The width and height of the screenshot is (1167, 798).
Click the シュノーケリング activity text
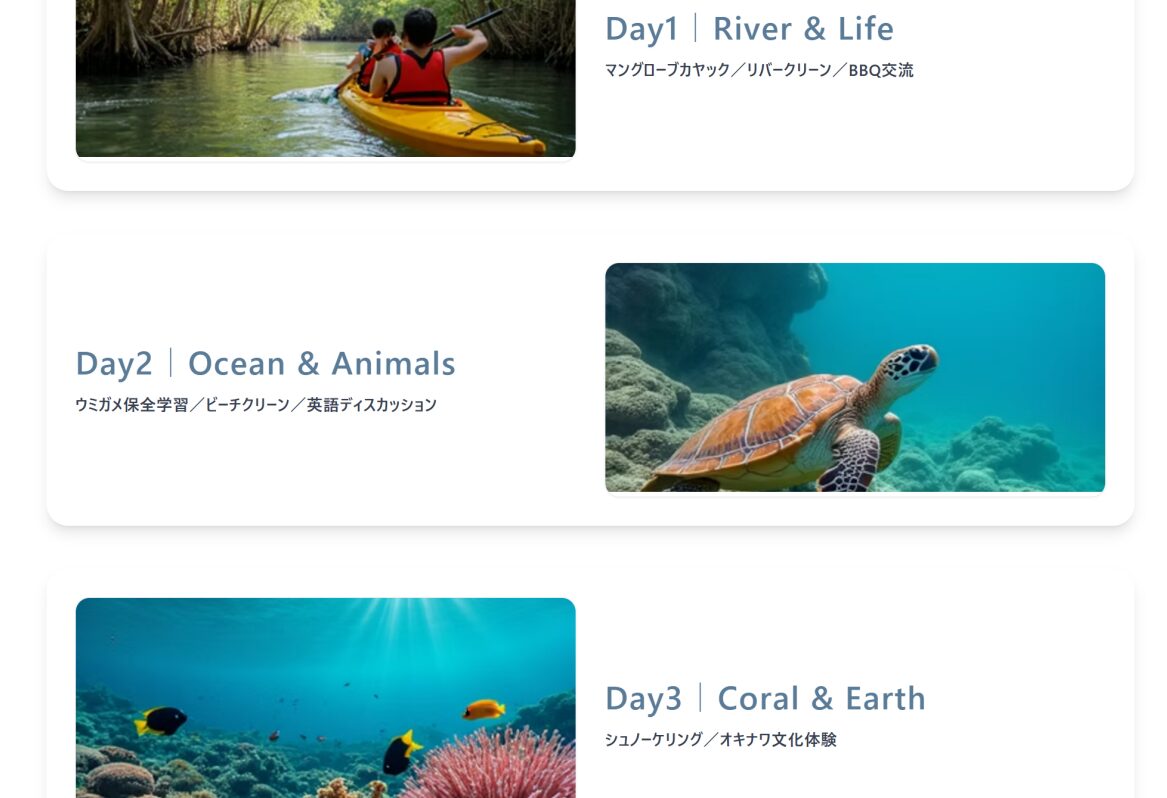[x=653, y=740]
